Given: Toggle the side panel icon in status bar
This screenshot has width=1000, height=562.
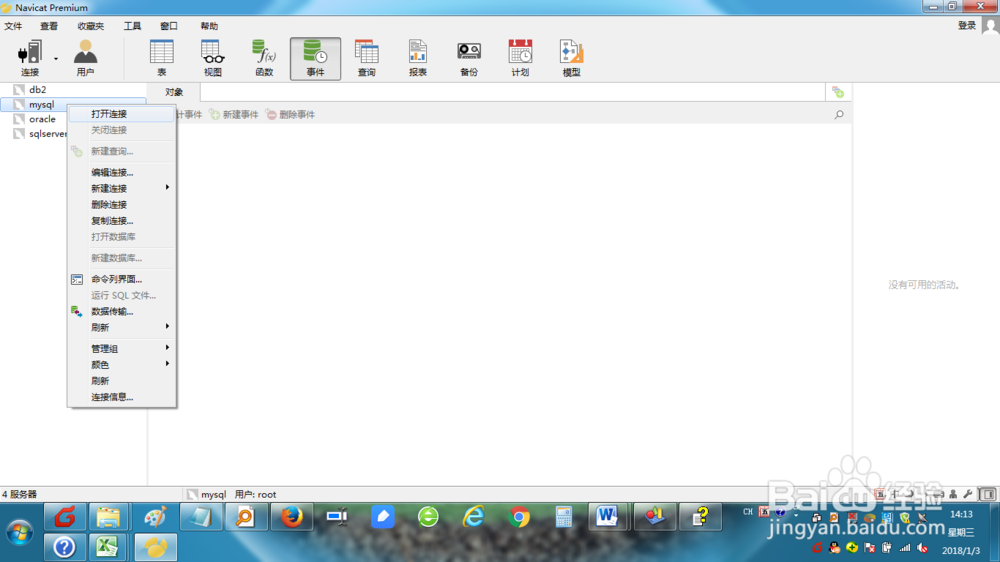Looking at the screenshot, I should [x=988, y=494].
